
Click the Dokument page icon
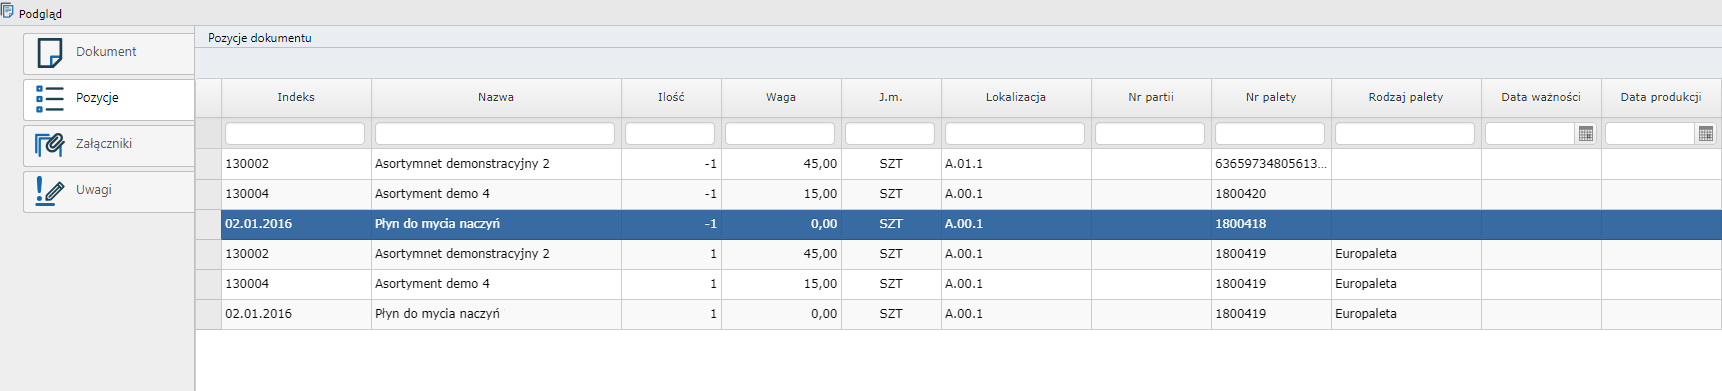coord(50,52)
